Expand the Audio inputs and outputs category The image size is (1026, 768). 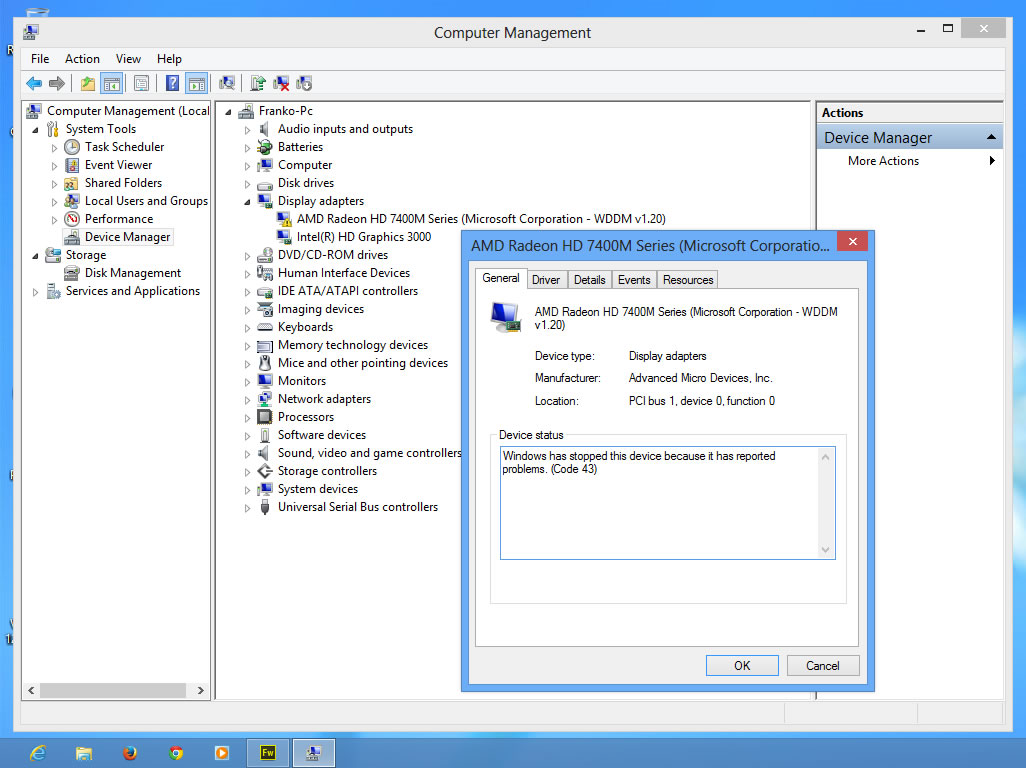coord(247,130)
